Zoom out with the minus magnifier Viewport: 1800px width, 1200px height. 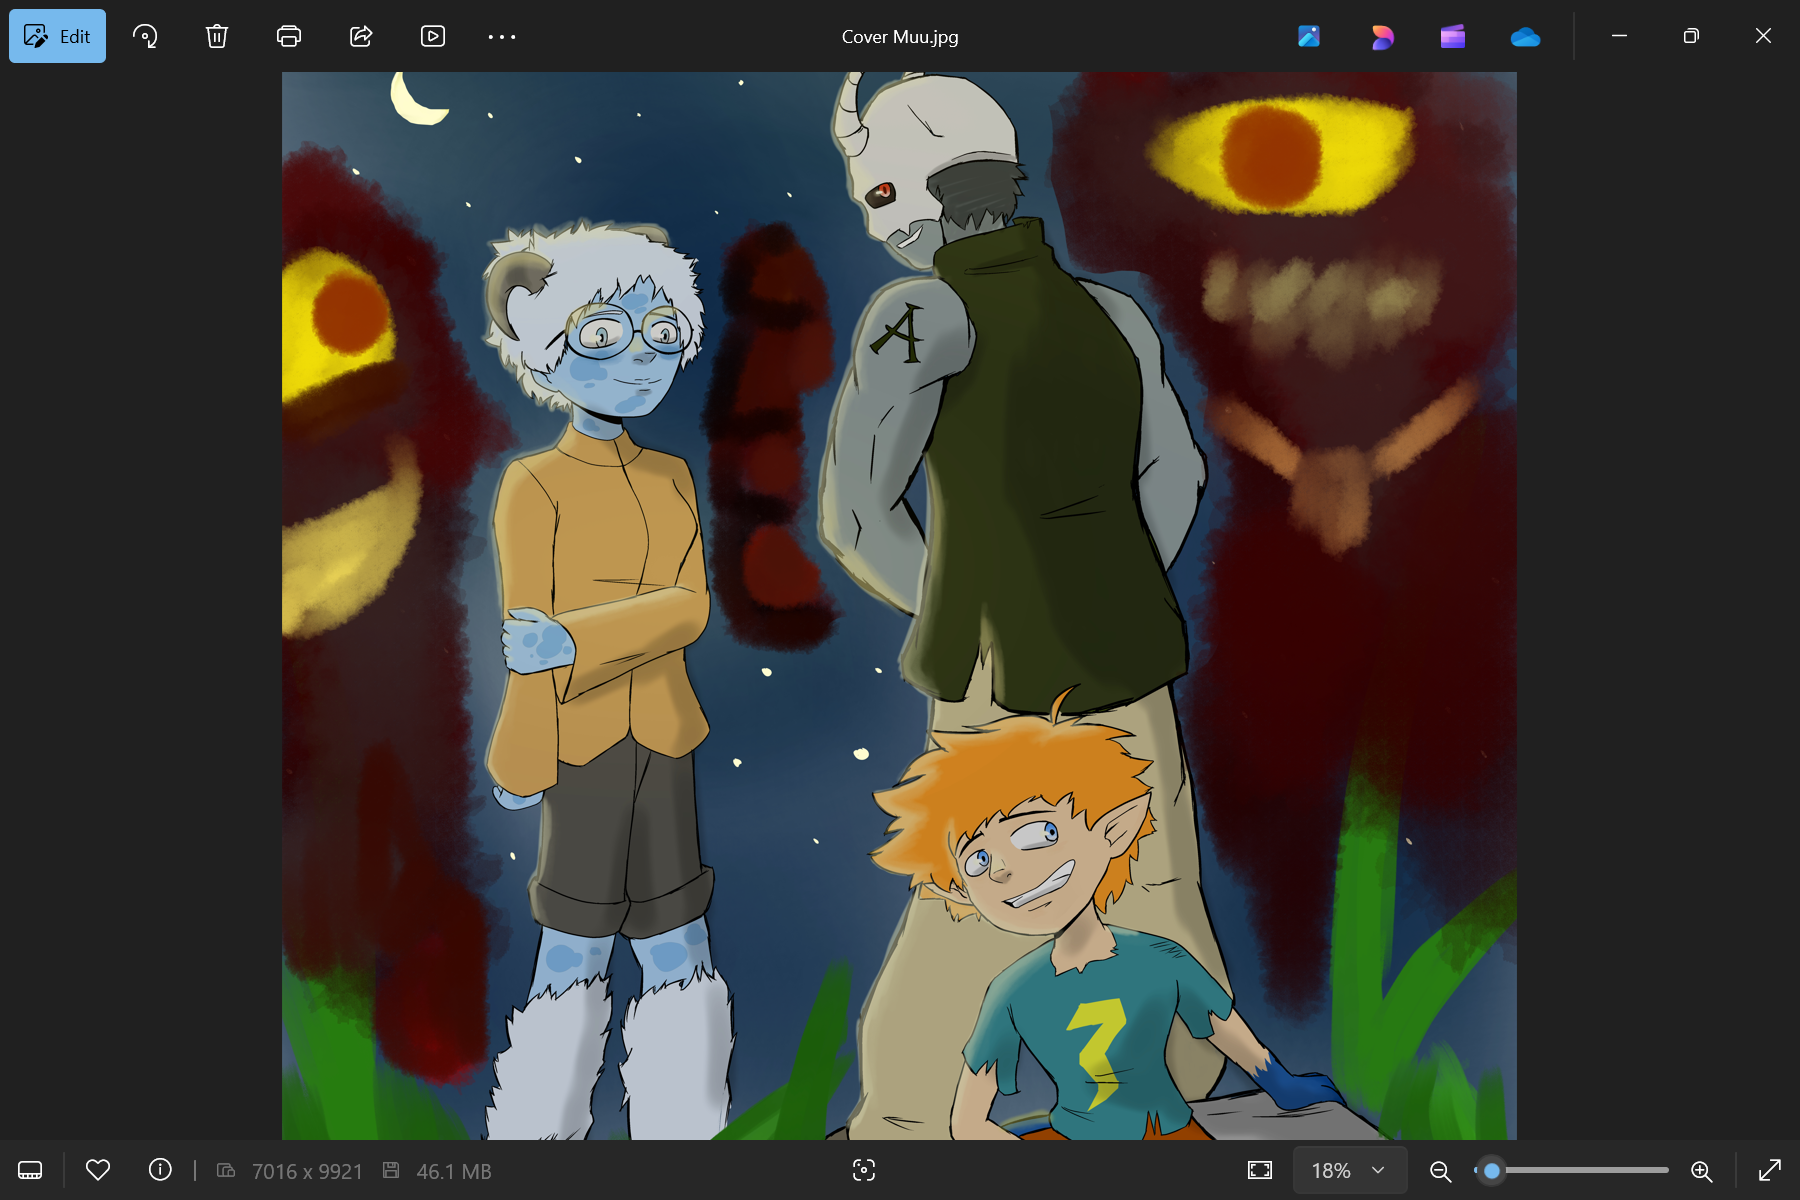coord(1440,1170)
